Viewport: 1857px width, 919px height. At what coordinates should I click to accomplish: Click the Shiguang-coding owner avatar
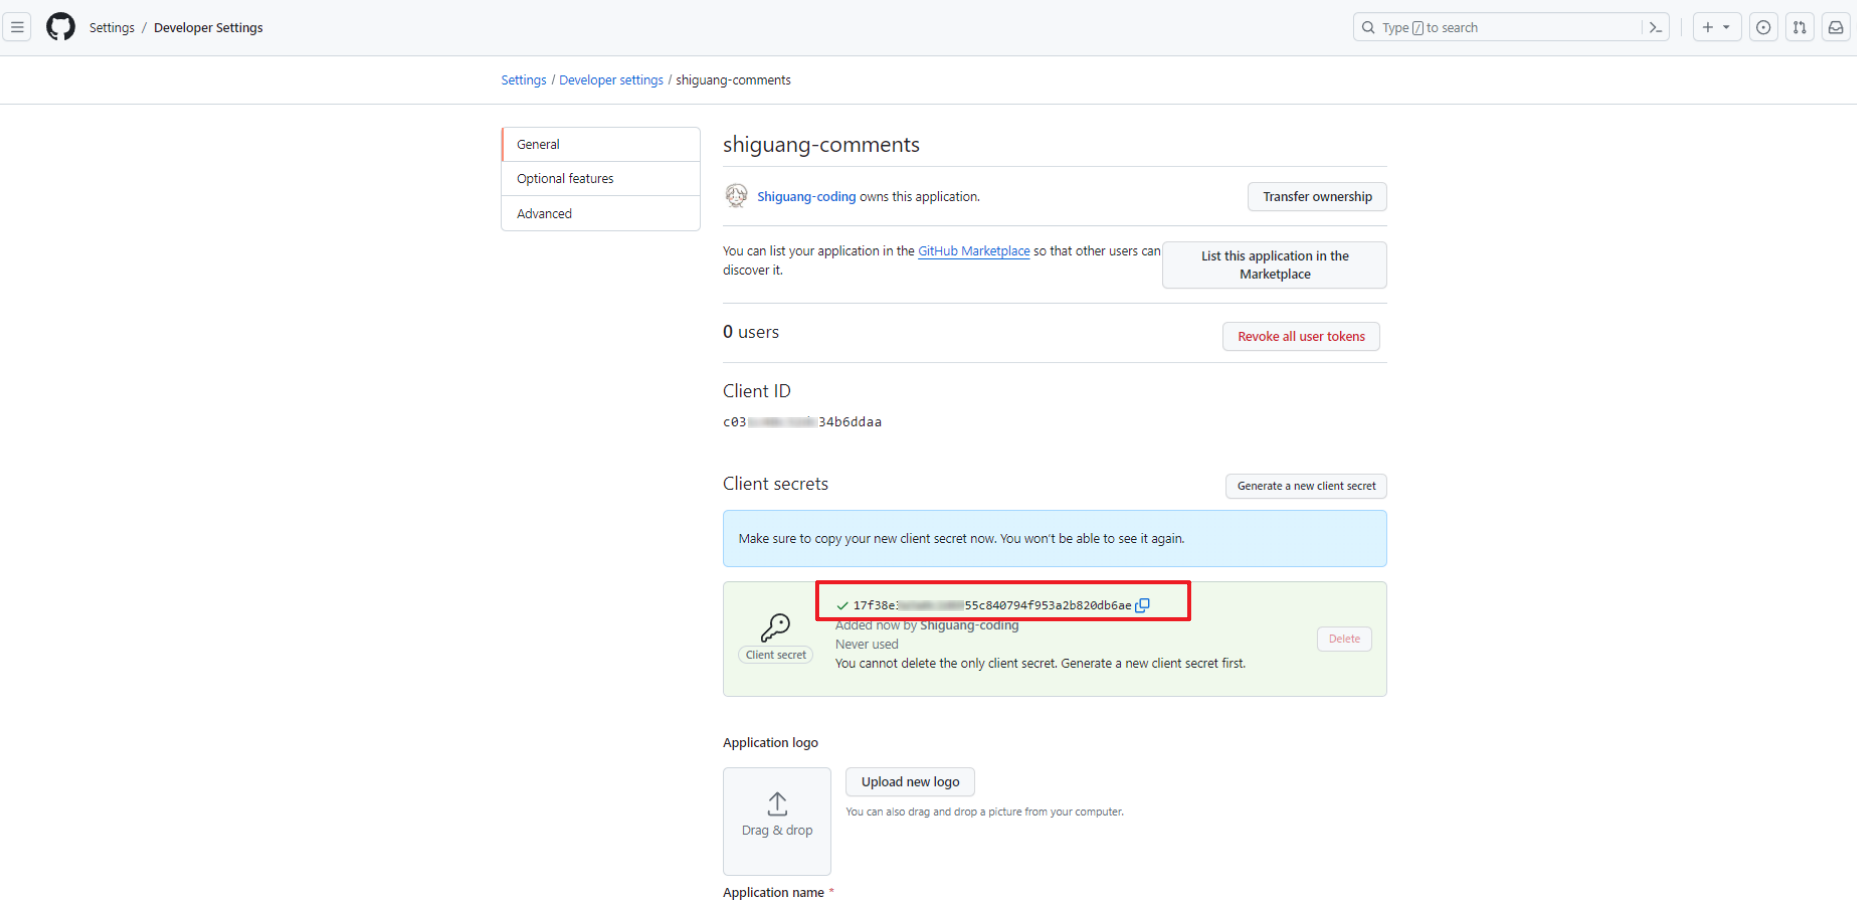tap(736, 196)
